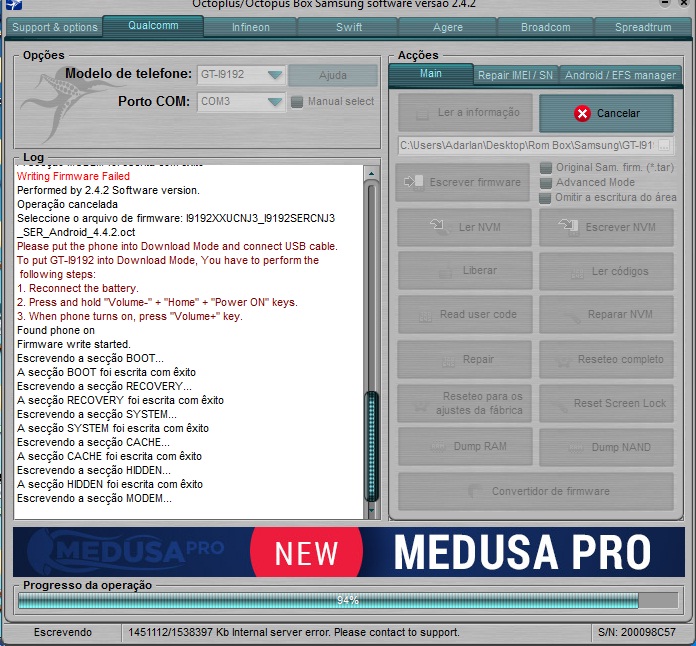The image size is (696, 646).
Task: Click the 'Escrevendo a secção MODEM...' log line
Action: pos(94,498)
